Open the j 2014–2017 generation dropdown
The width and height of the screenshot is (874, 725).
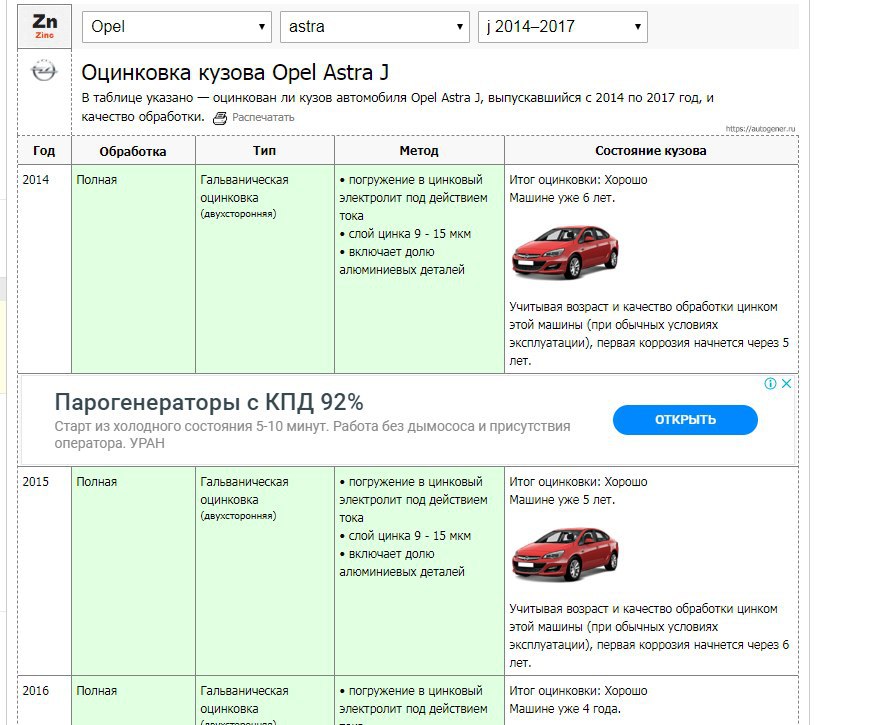click(x=562, y=27)
